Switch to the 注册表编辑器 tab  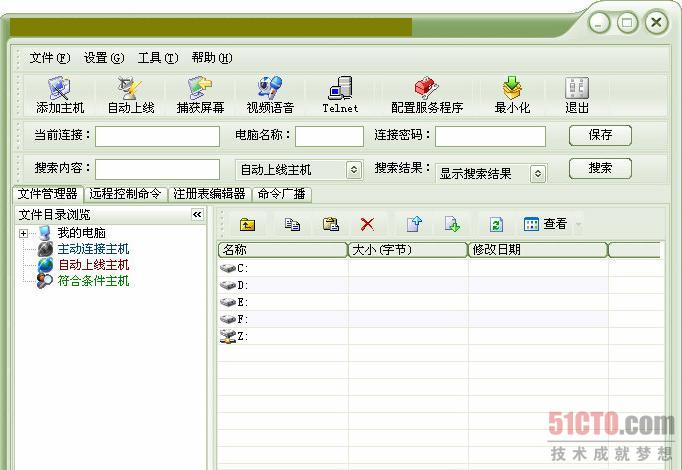click(x=209, y=194)
